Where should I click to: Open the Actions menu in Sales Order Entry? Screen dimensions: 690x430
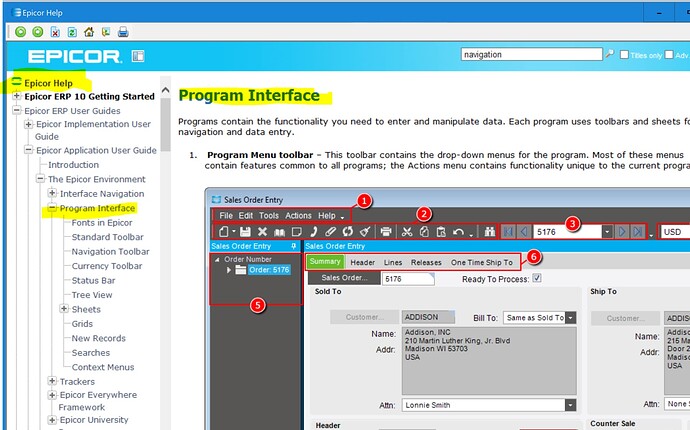(298, 216)
